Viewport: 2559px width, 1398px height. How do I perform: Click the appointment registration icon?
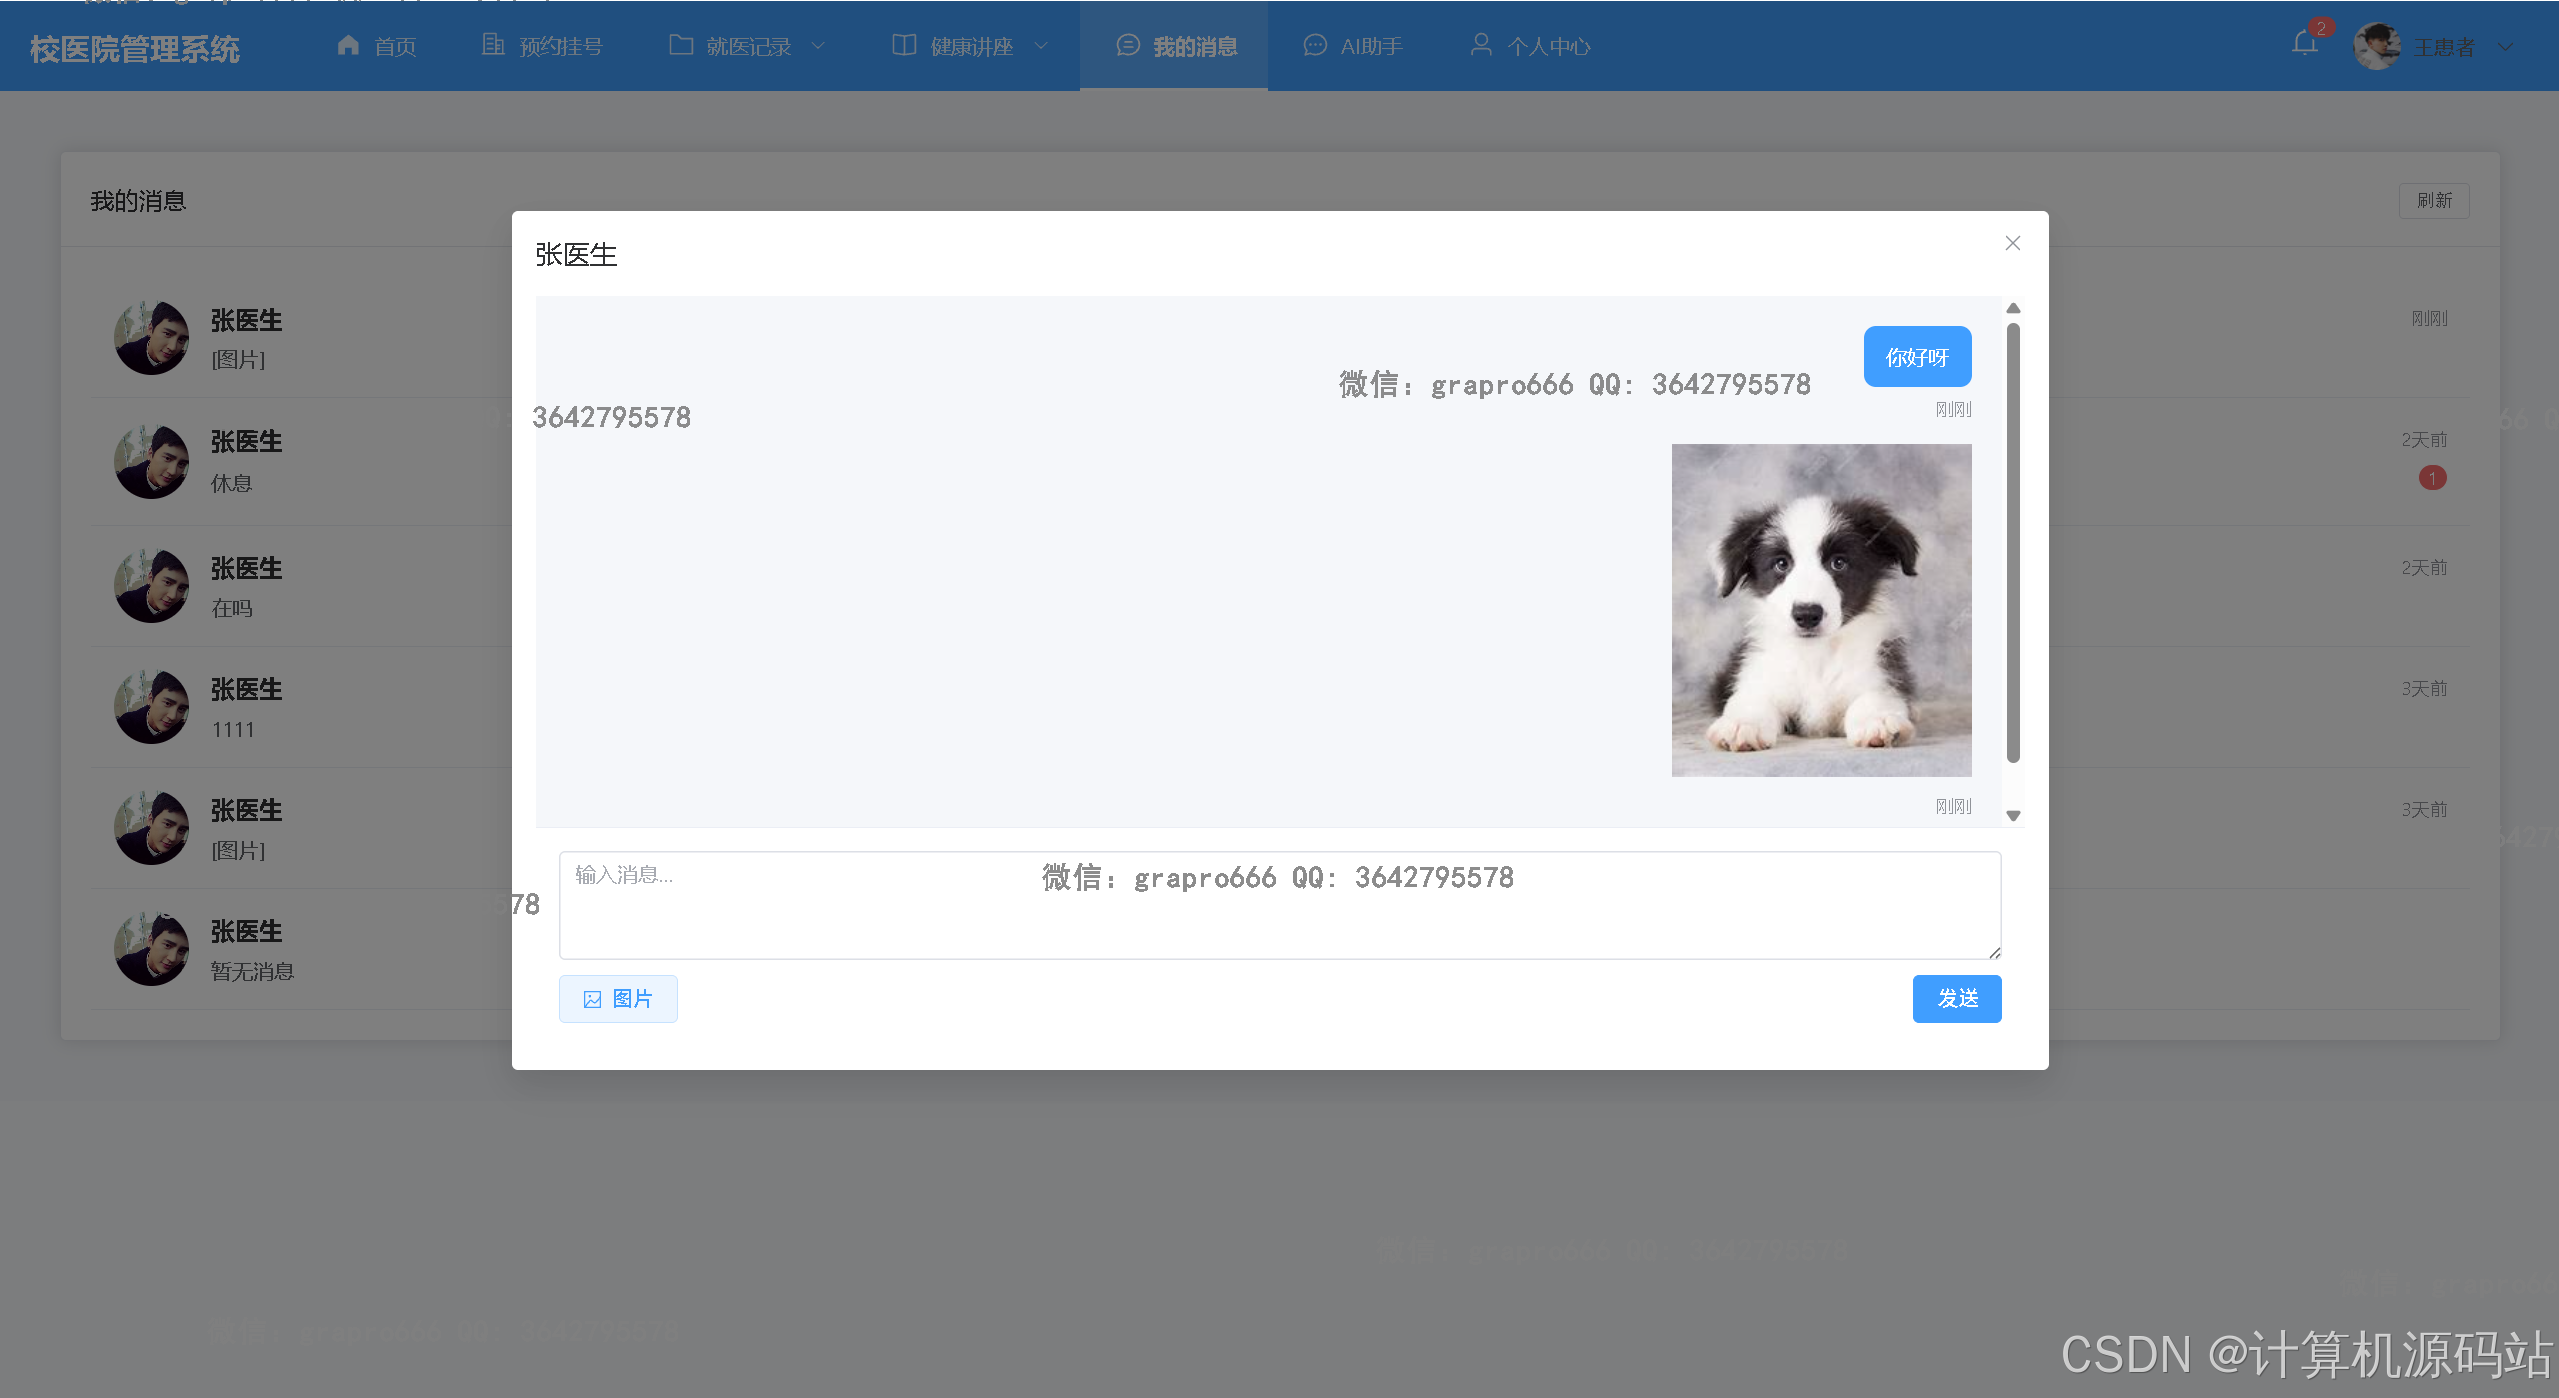pyautogui.click(x=493, y=45)
